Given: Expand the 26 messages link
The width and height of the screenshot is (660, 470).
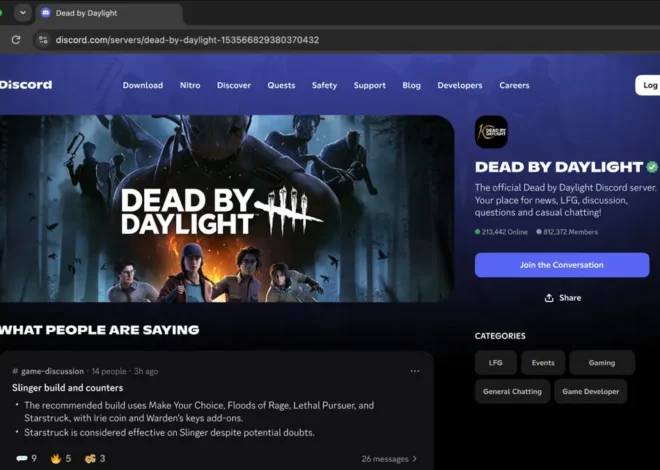Looking at the screenshot, I should click(x=389, y=459).
